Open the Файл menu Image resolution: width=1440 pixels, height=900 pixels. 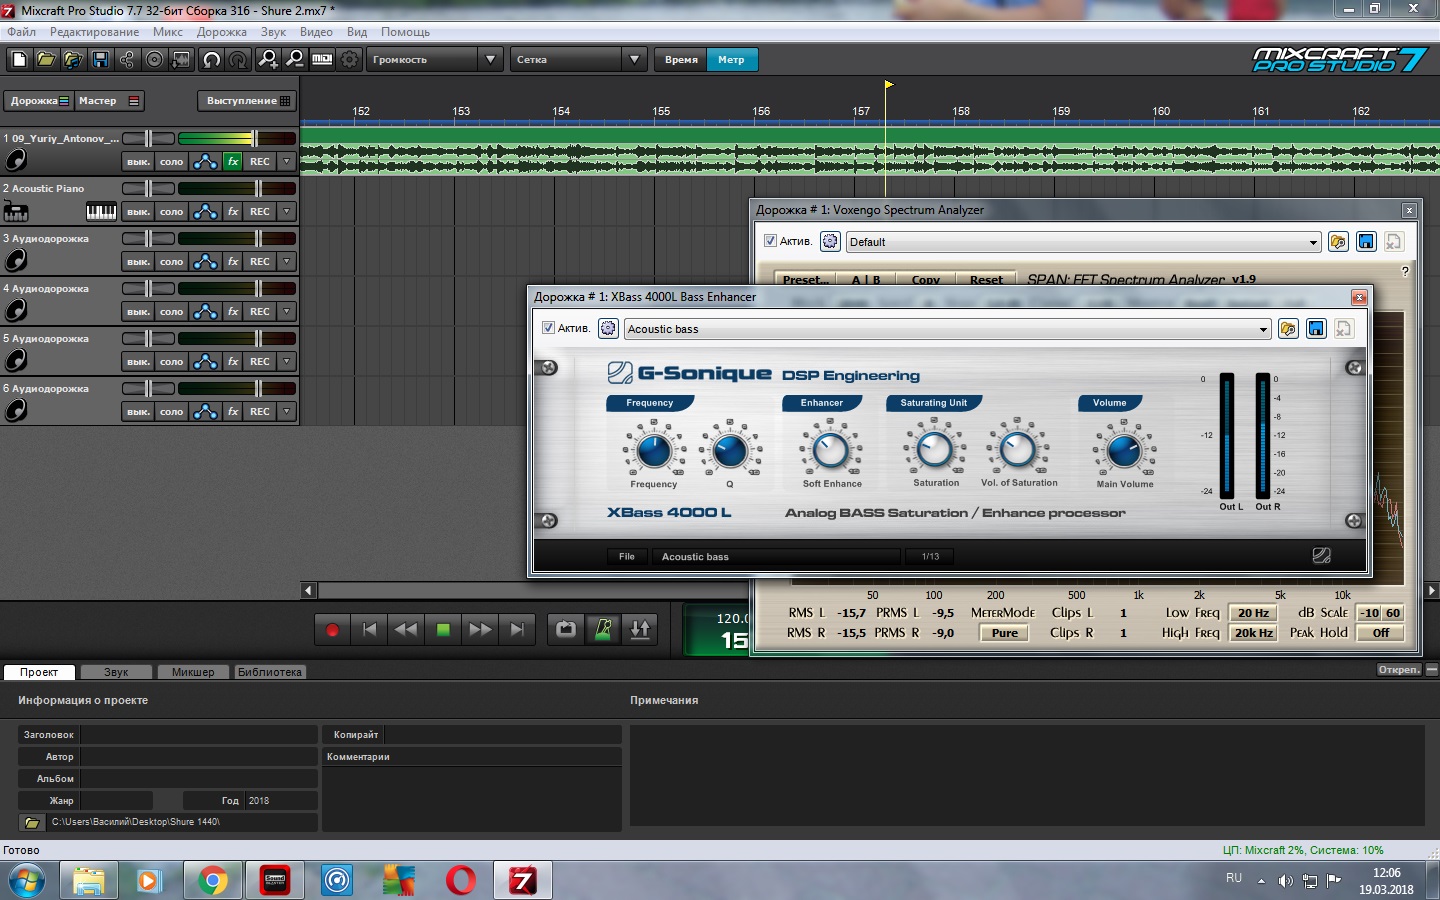21,32
